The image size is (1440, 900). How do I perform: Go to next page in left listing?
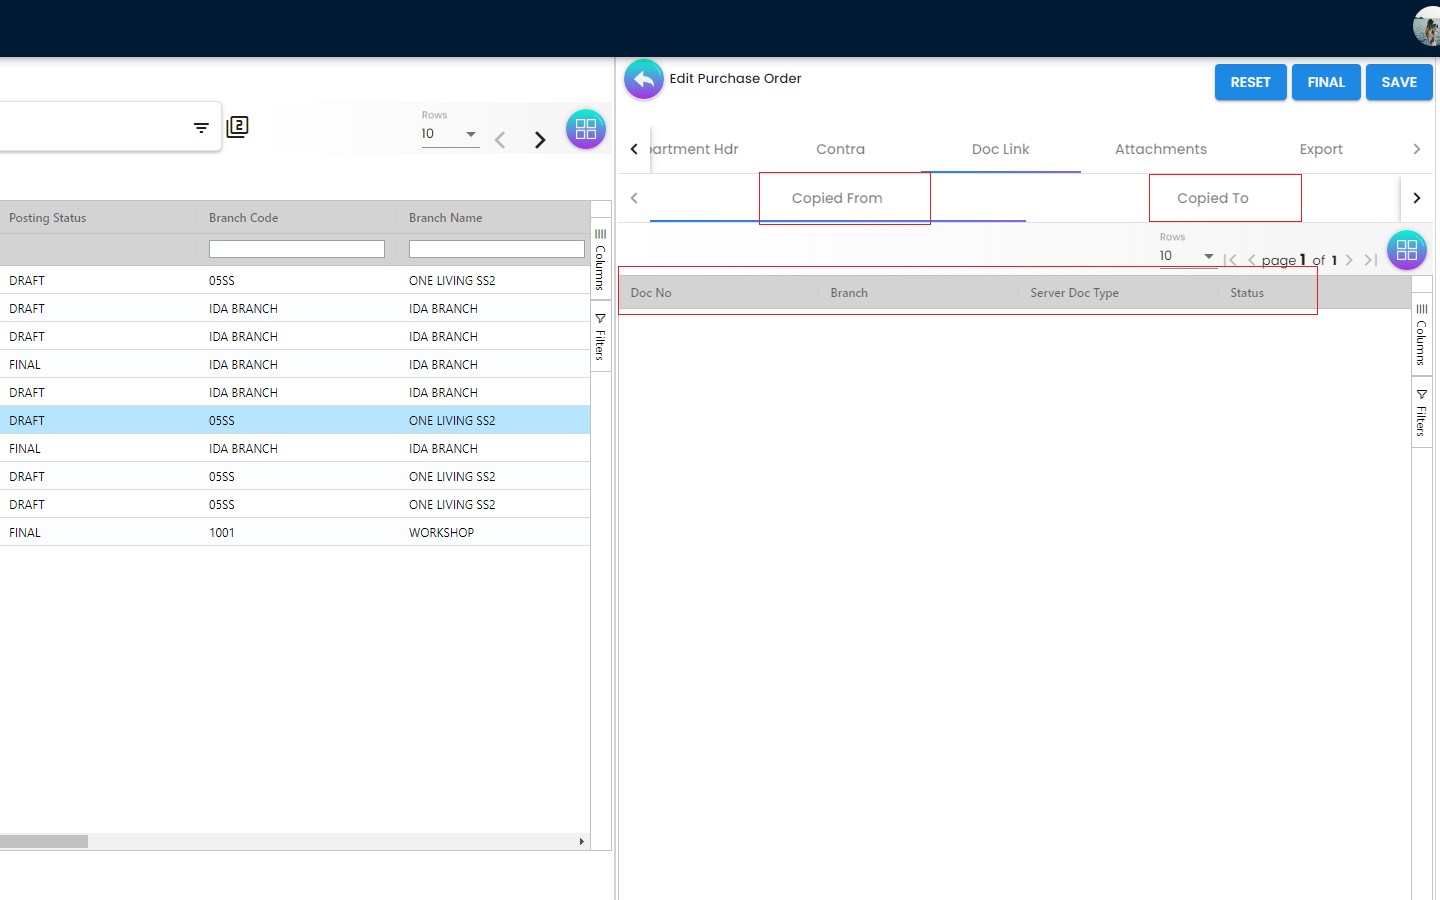click(540, 140)
